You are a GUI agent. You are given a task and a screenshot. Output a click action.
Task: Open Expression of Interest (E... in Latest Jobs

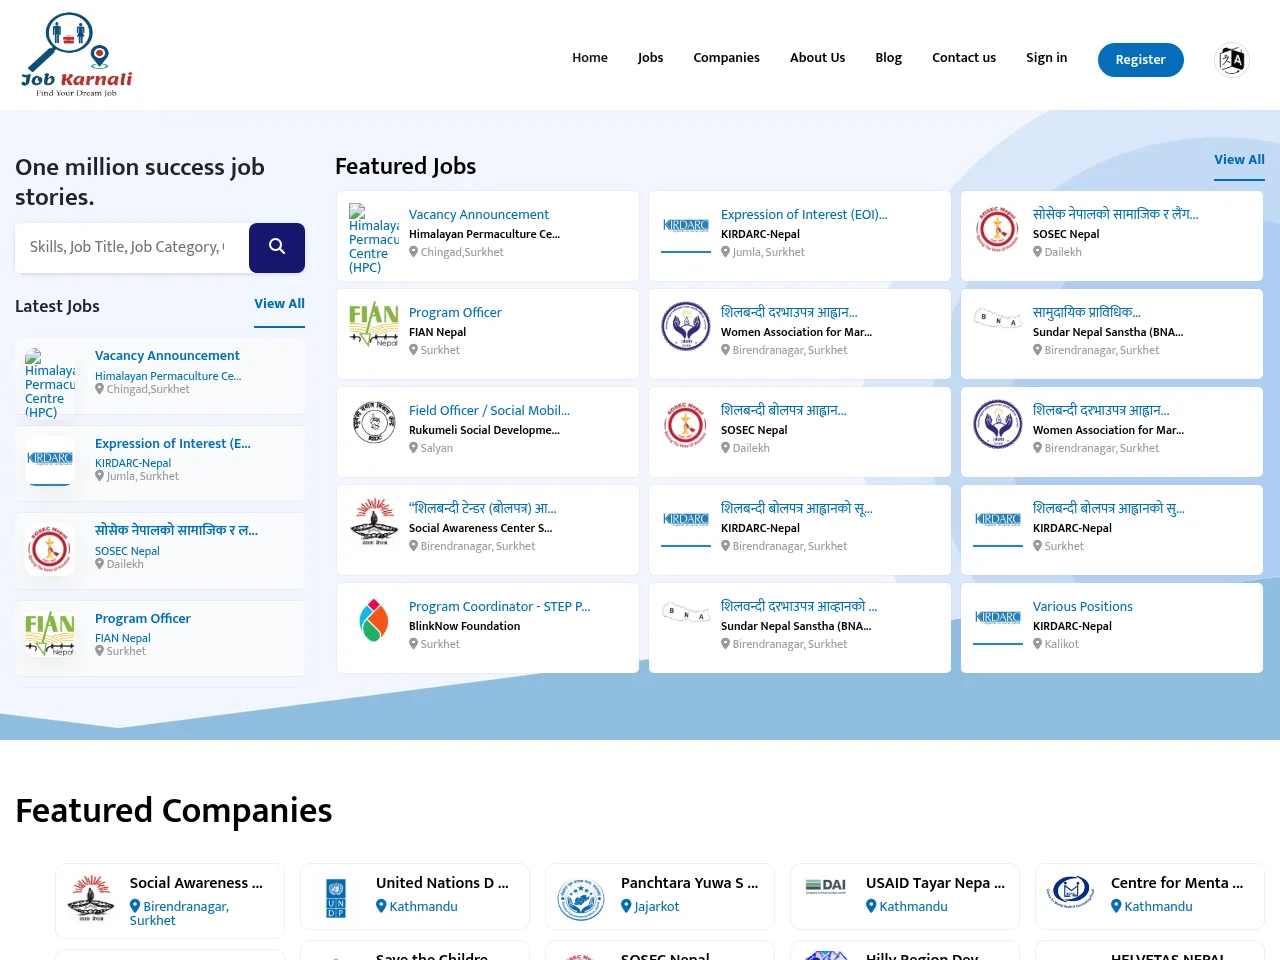(x=173, y=444)
